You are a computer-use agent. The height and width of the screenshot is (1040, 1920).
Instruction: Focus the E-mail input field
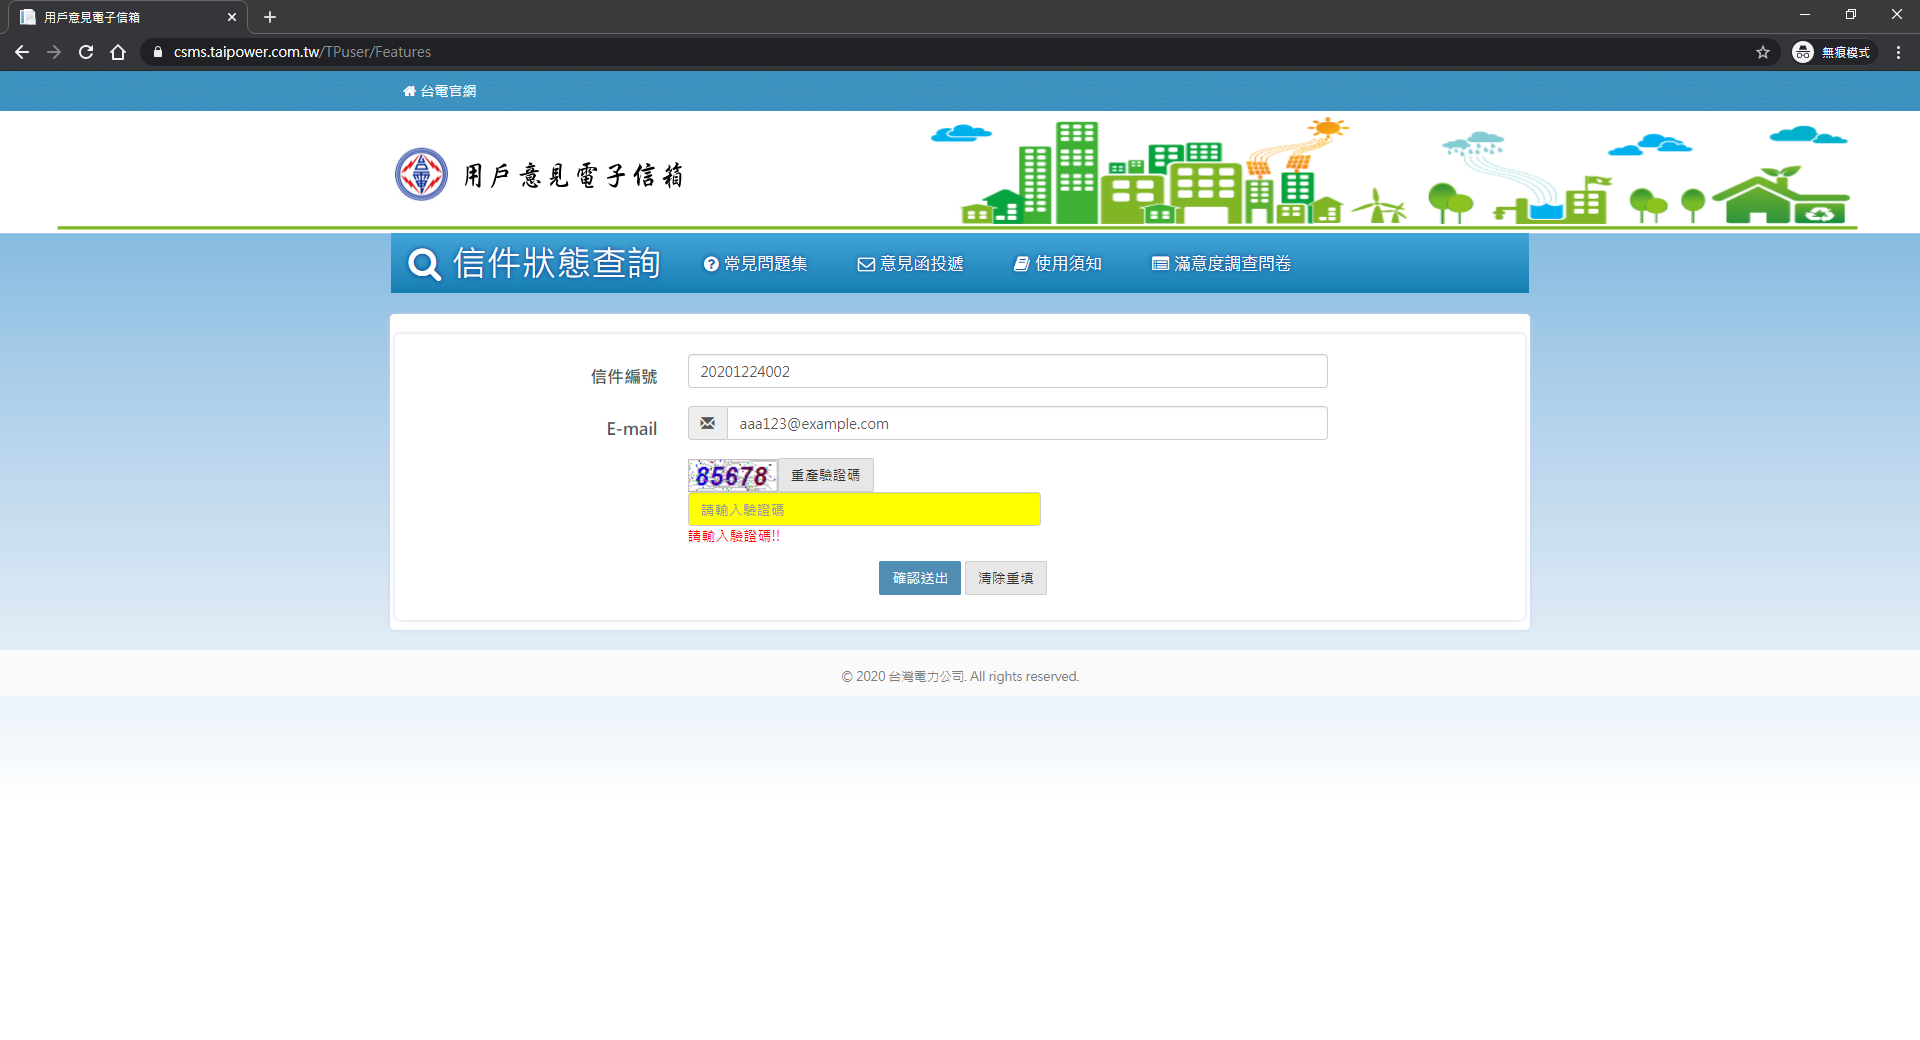tap(1027, 423)
